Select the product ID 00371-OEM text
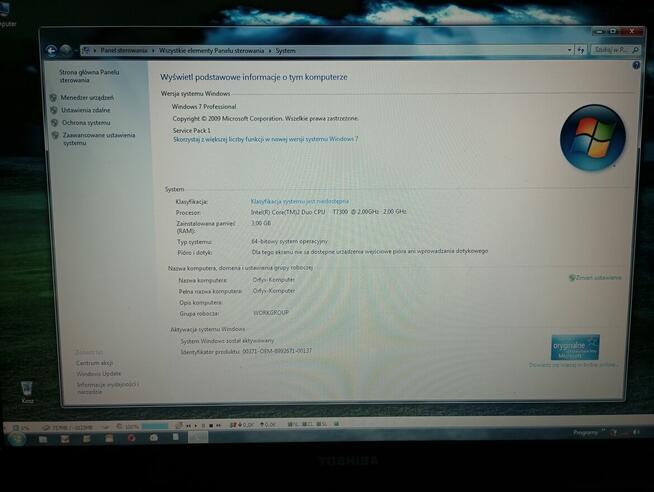 coord(277,351)
